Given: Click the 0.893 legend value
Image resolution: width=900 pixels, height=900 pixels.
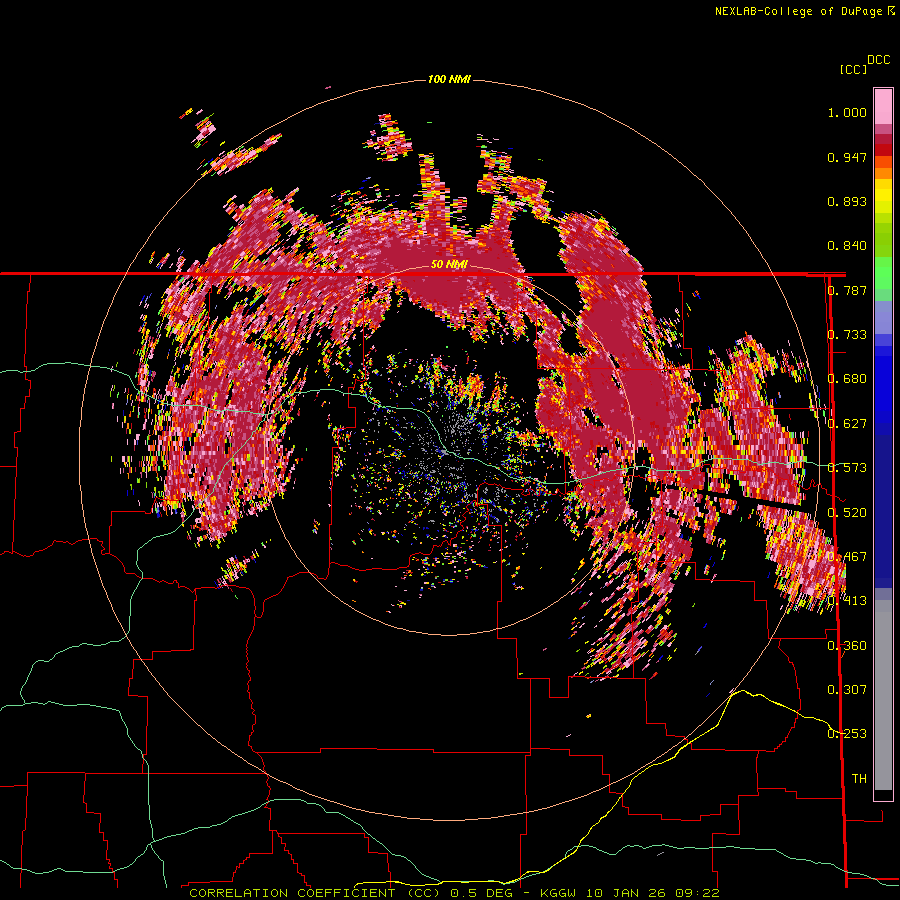Looking at the screenshot, I should (x=847, y=201).
